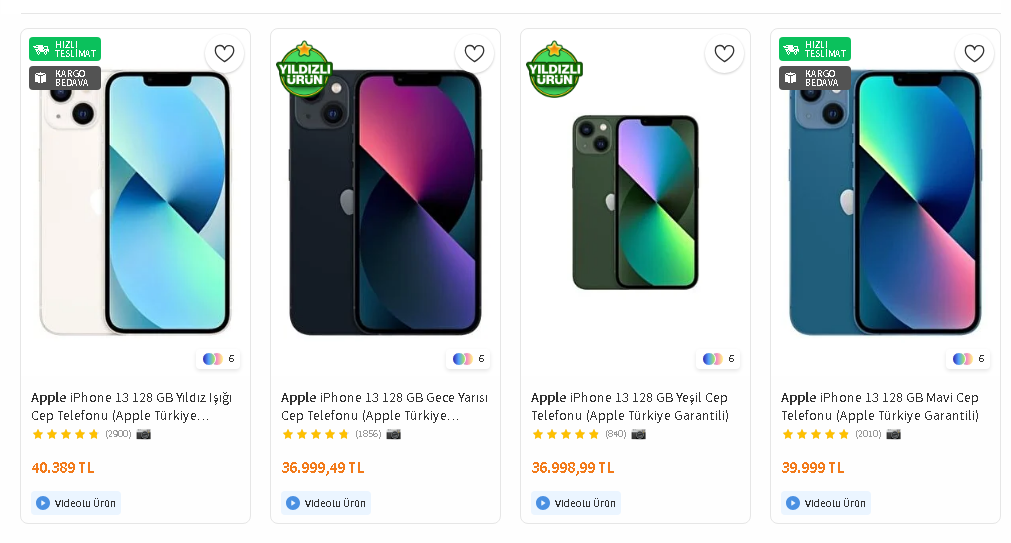Image resolution: width=1011 pixels, height=543 pixels.
Task: Favorite the Yıldız Işığı iPhone 13 heart
Action: click(224, 54)
